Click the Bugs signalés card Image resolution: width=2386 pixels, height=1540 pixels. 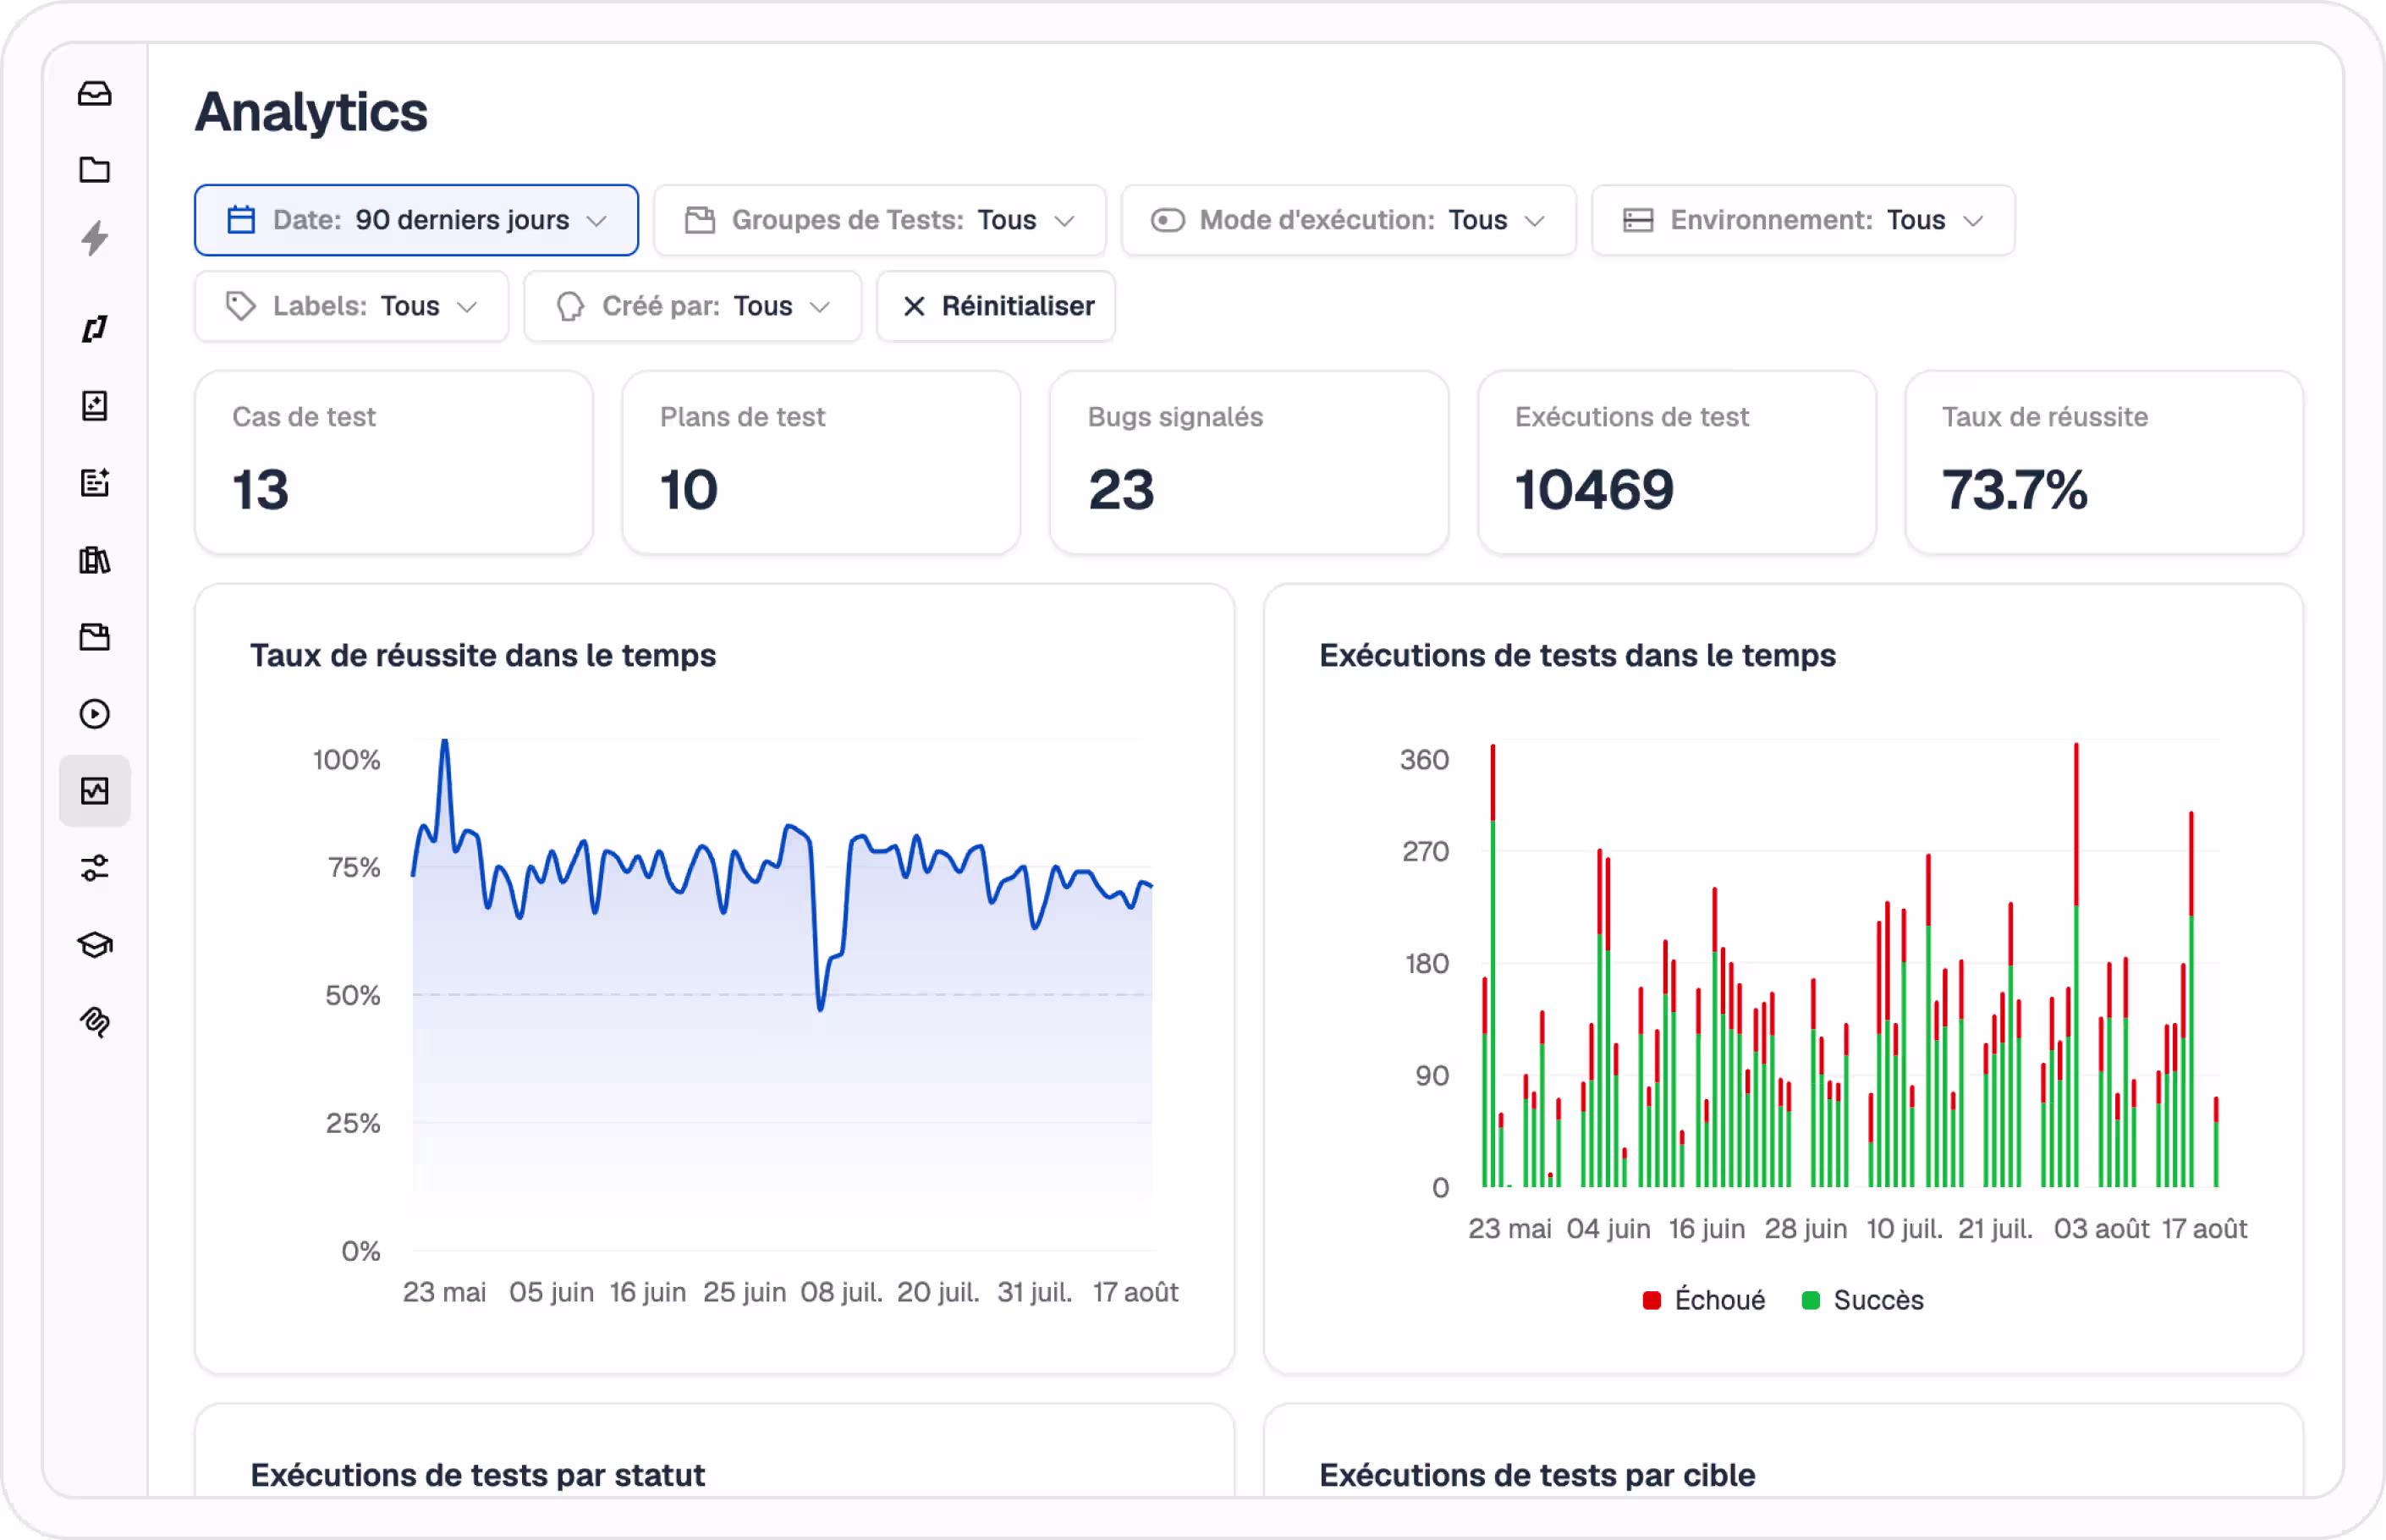(x=1249, y=462)
